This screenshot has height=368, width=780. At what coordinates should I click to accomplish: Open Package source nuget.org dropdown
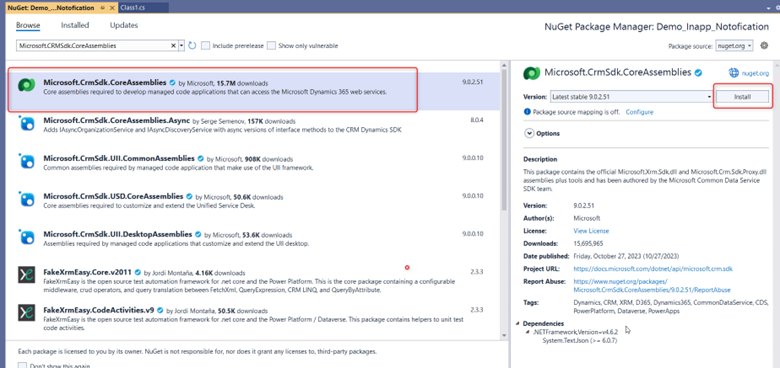pos(734,46)
